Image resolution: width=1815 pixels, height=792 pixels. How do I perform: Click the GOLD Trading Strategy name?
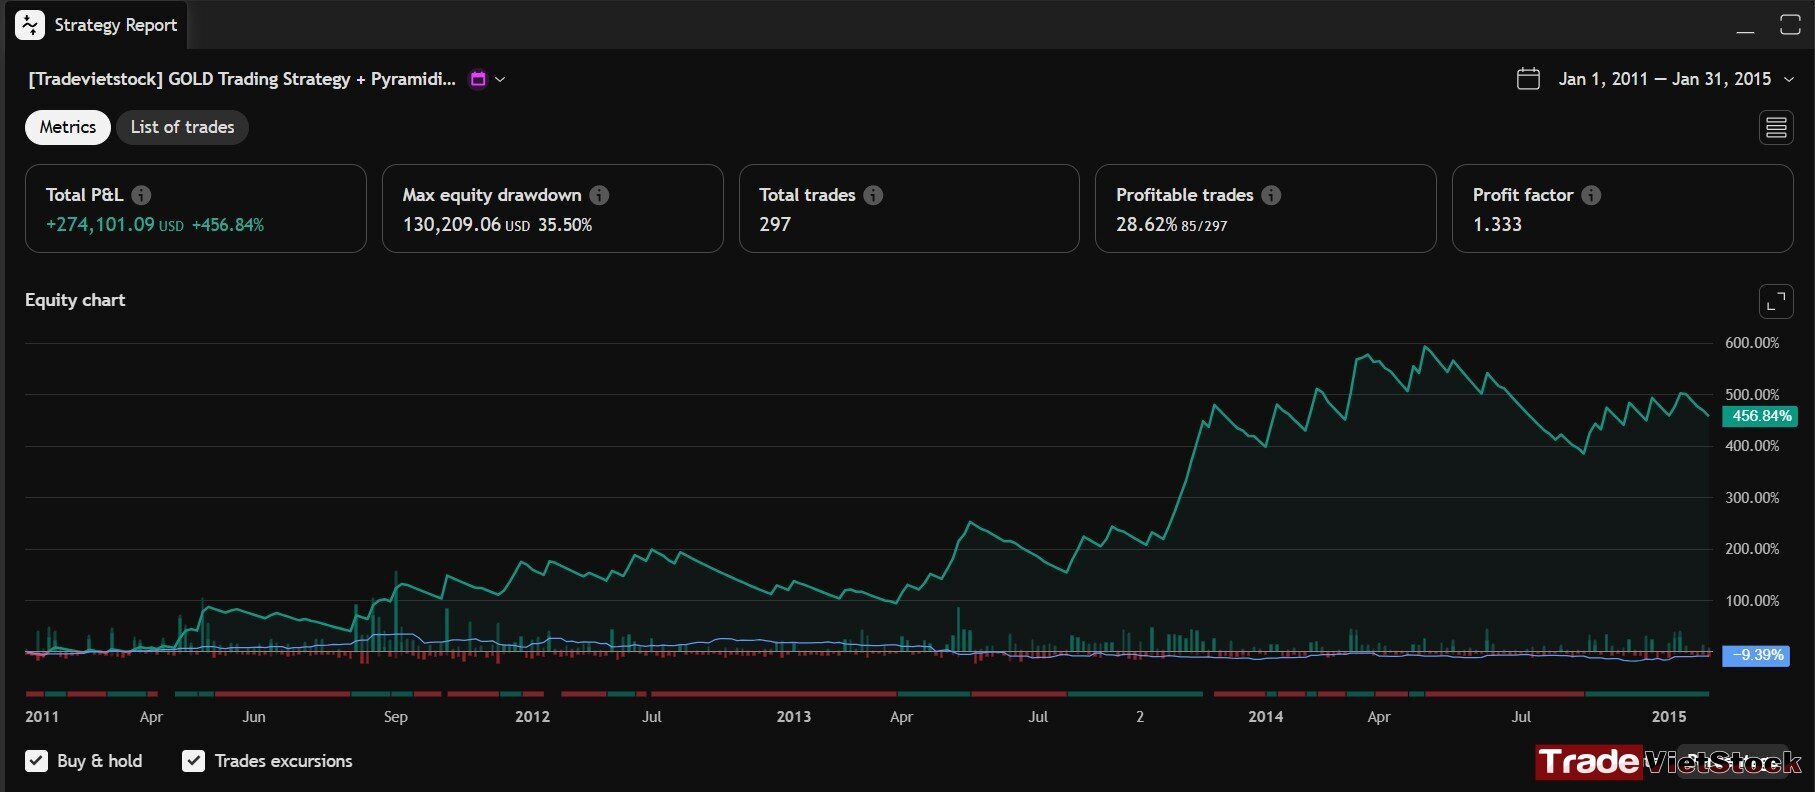[x=241, y=79]
